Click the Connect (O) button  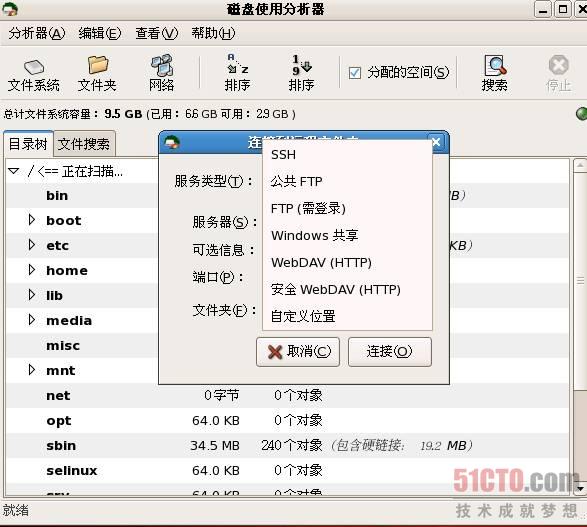click(x=390, y=352)
